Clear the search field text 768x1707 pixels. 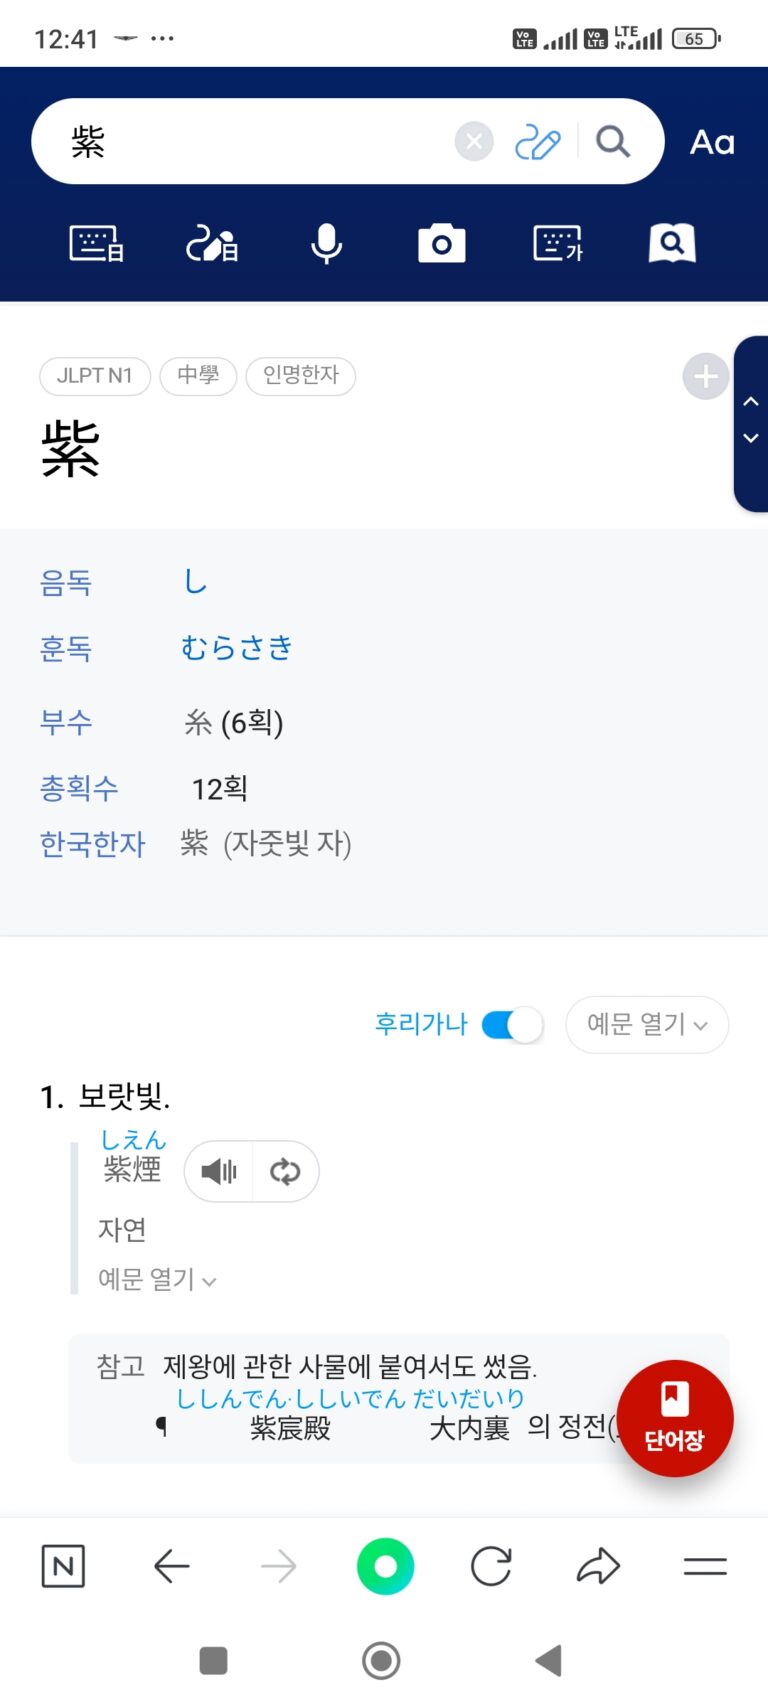tap(474, 142)
